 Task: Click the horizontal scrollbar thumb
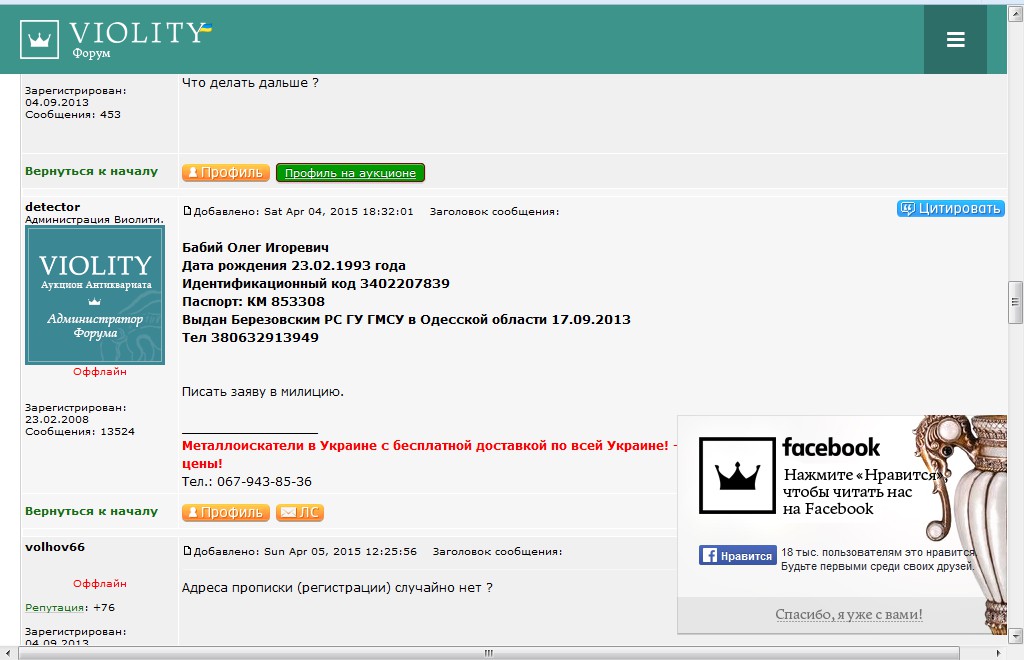coord(489,653)
